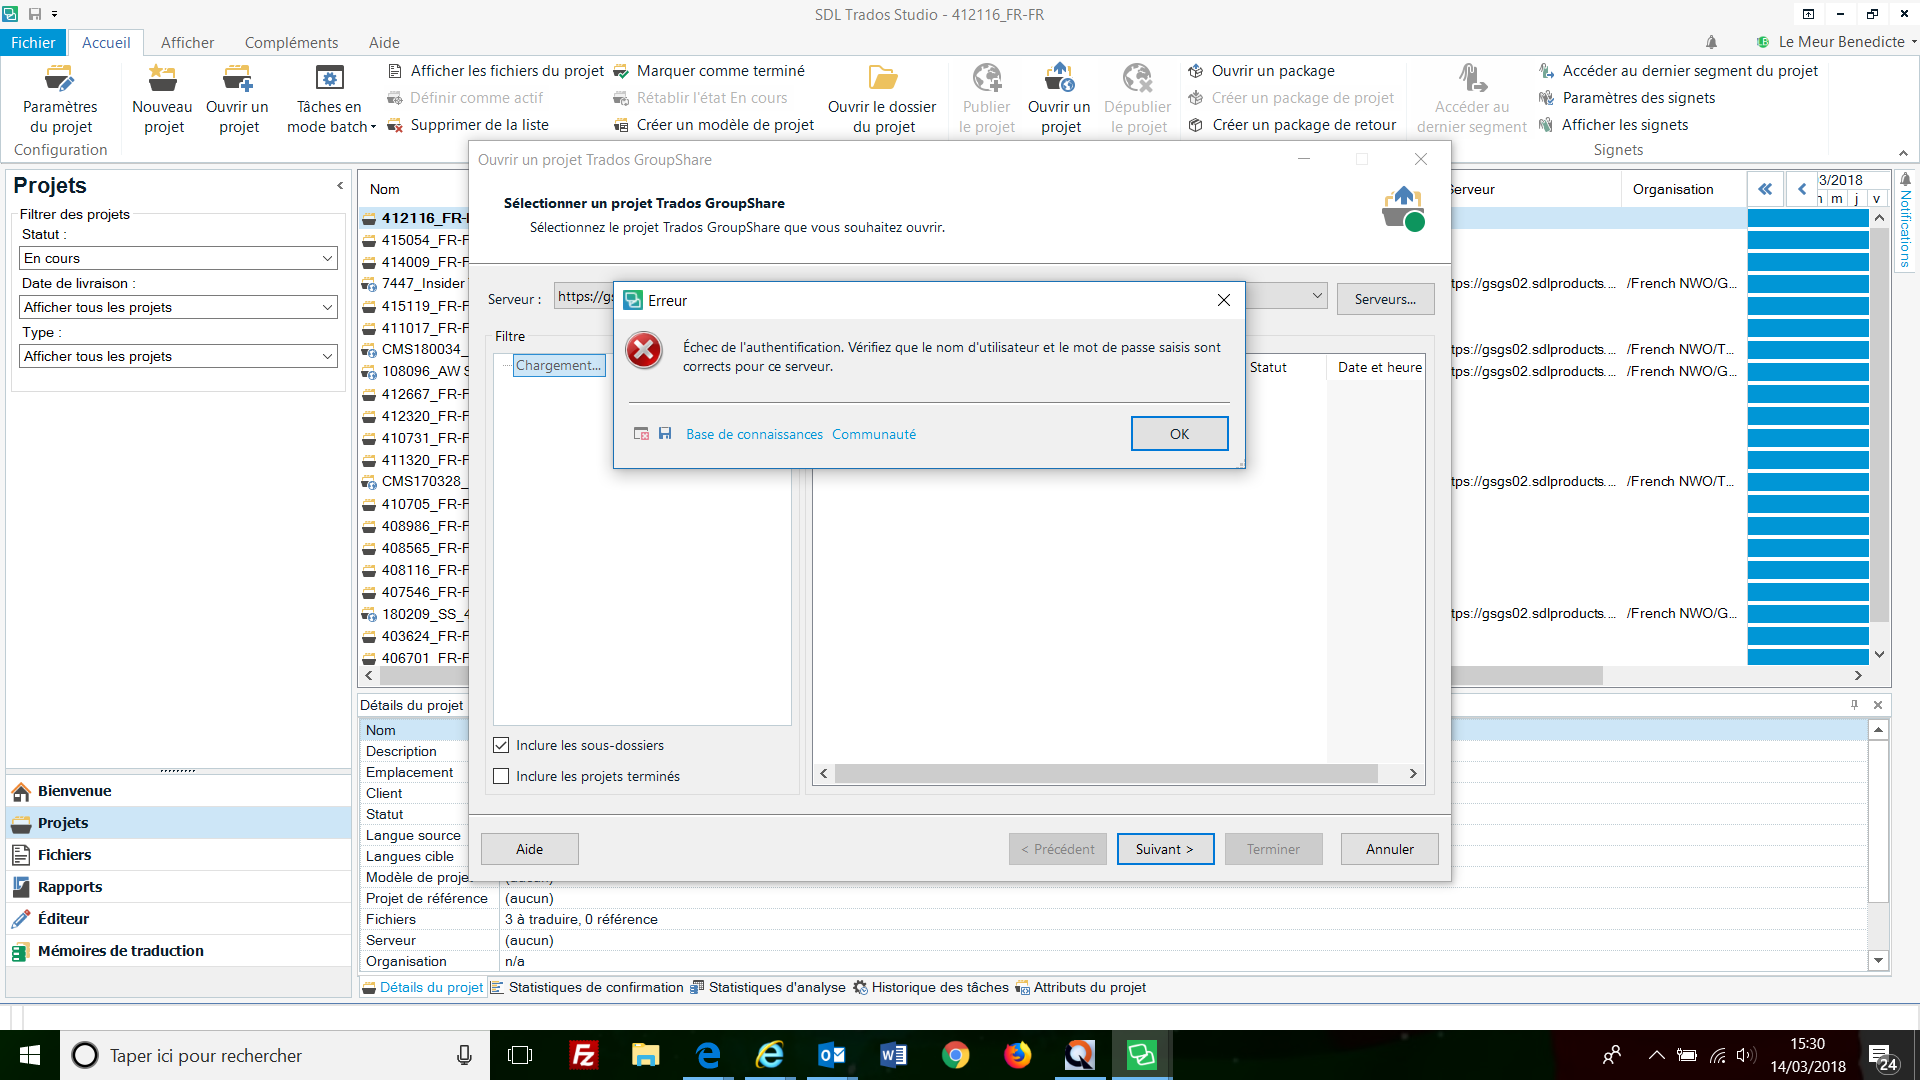Move the calendar back with single chevron

pos(1801,189)
